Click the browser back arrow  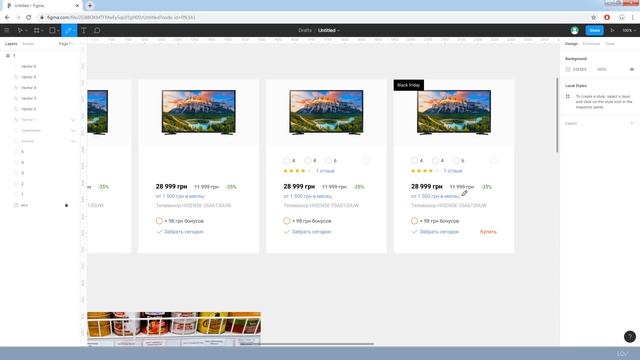pyautogui.click(x=7, y=18)
